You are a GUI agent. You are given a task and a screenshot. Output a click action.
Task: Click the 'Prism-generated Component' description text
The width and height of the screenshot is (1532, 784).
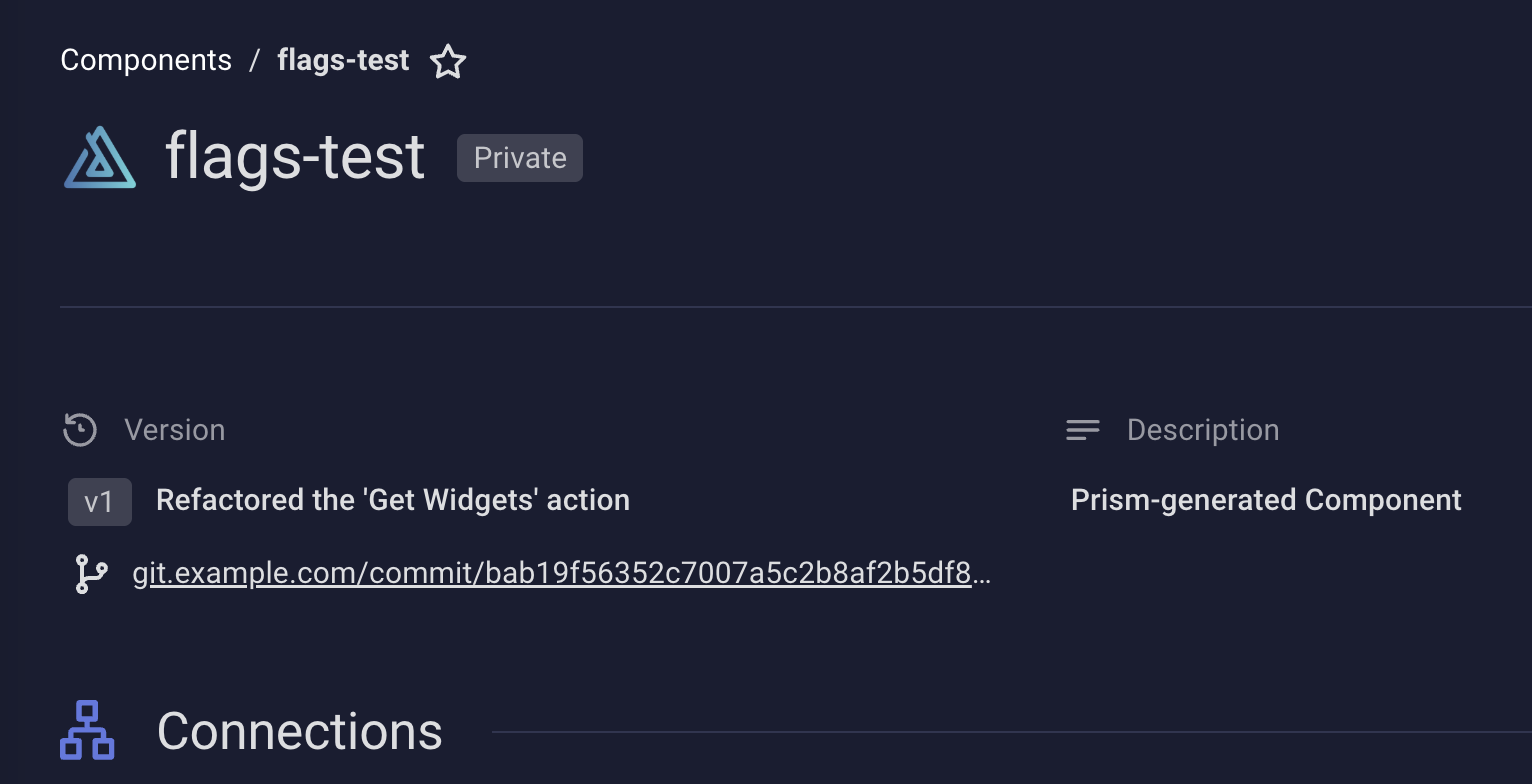pos(1265,500)
